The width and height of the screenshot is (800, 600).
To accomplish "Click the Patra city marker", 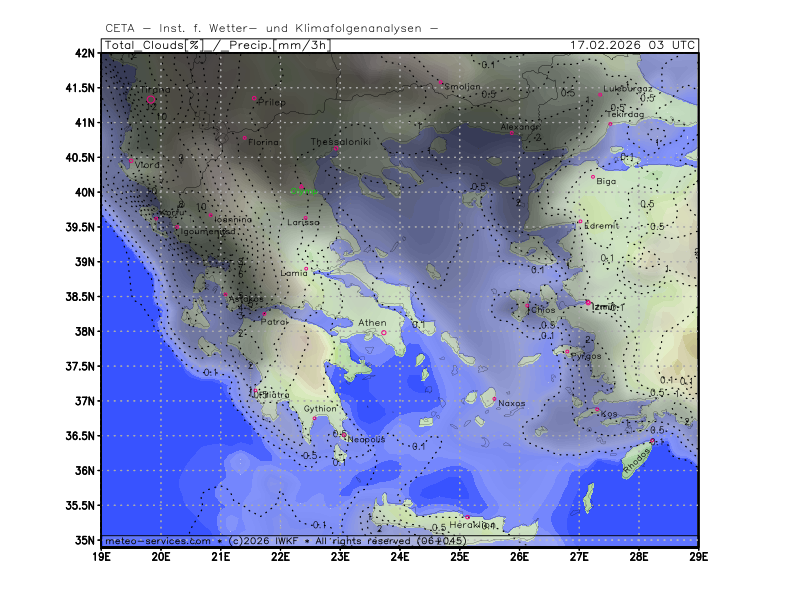I will (x=264, y=313).
